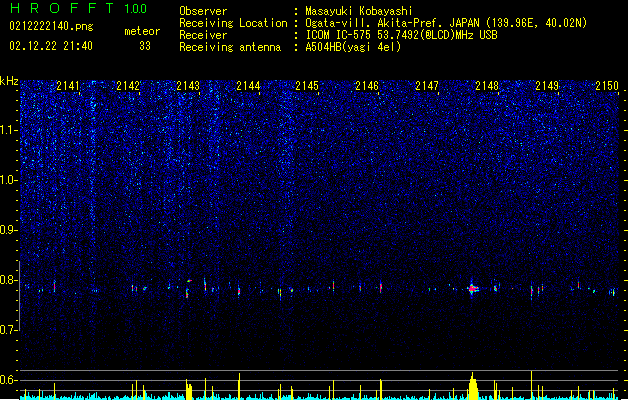Click the bright red meteor echo near 2148
This screenshot has height=400, width=629.
click(473, 288)
